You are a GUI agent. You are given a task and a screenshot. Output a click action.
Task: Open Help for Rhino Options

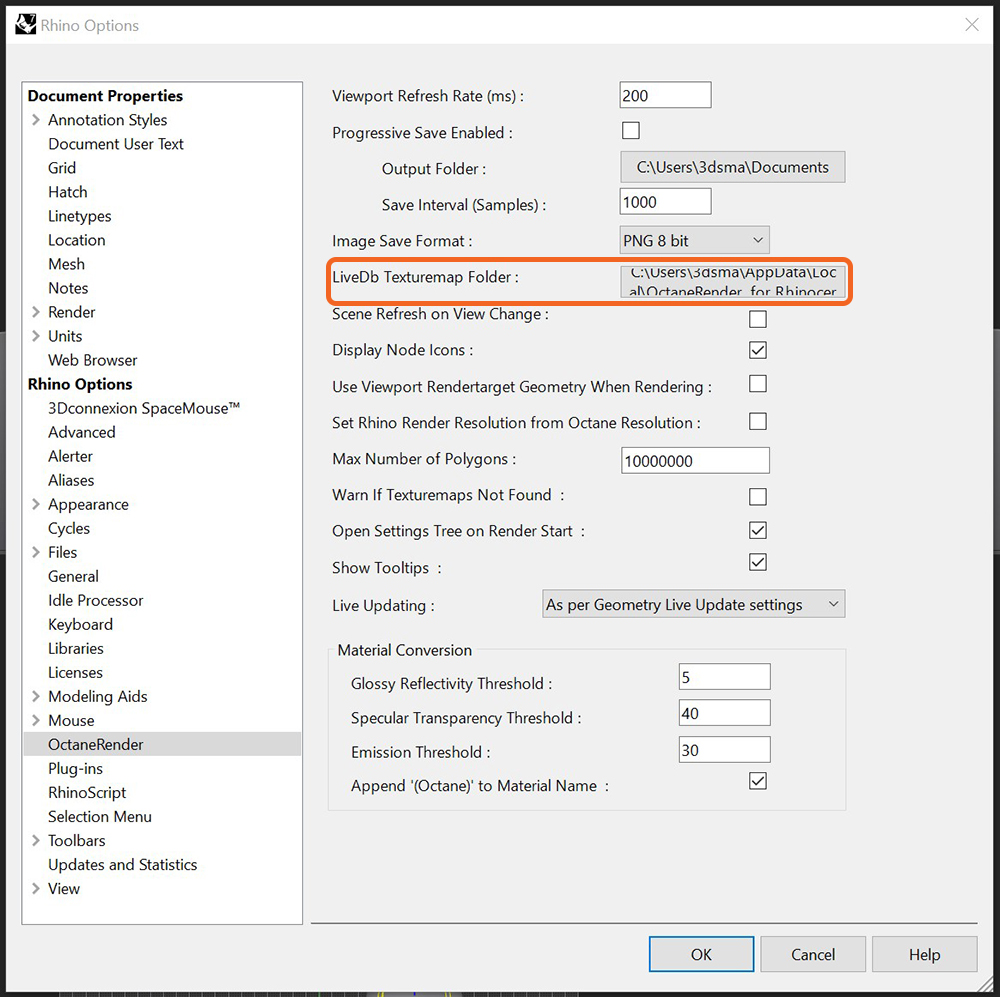(x=924, y=954)
